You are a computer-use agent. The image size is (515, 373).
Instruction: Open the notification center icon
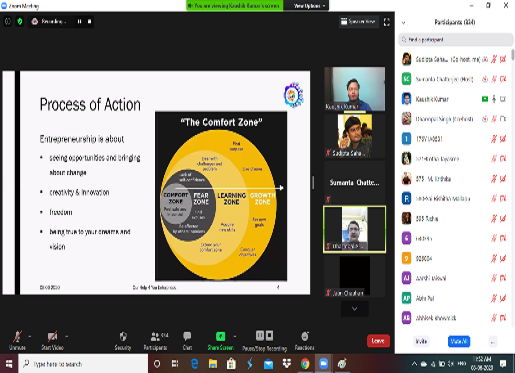point(503,364)
